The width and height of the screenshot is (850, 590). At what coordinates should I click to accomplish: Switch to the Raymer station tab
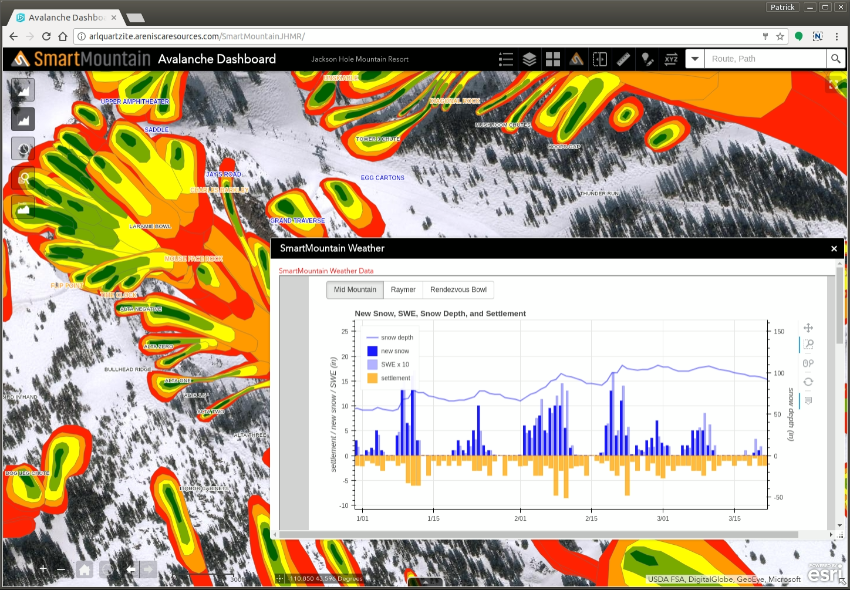(x=403, y=290)
